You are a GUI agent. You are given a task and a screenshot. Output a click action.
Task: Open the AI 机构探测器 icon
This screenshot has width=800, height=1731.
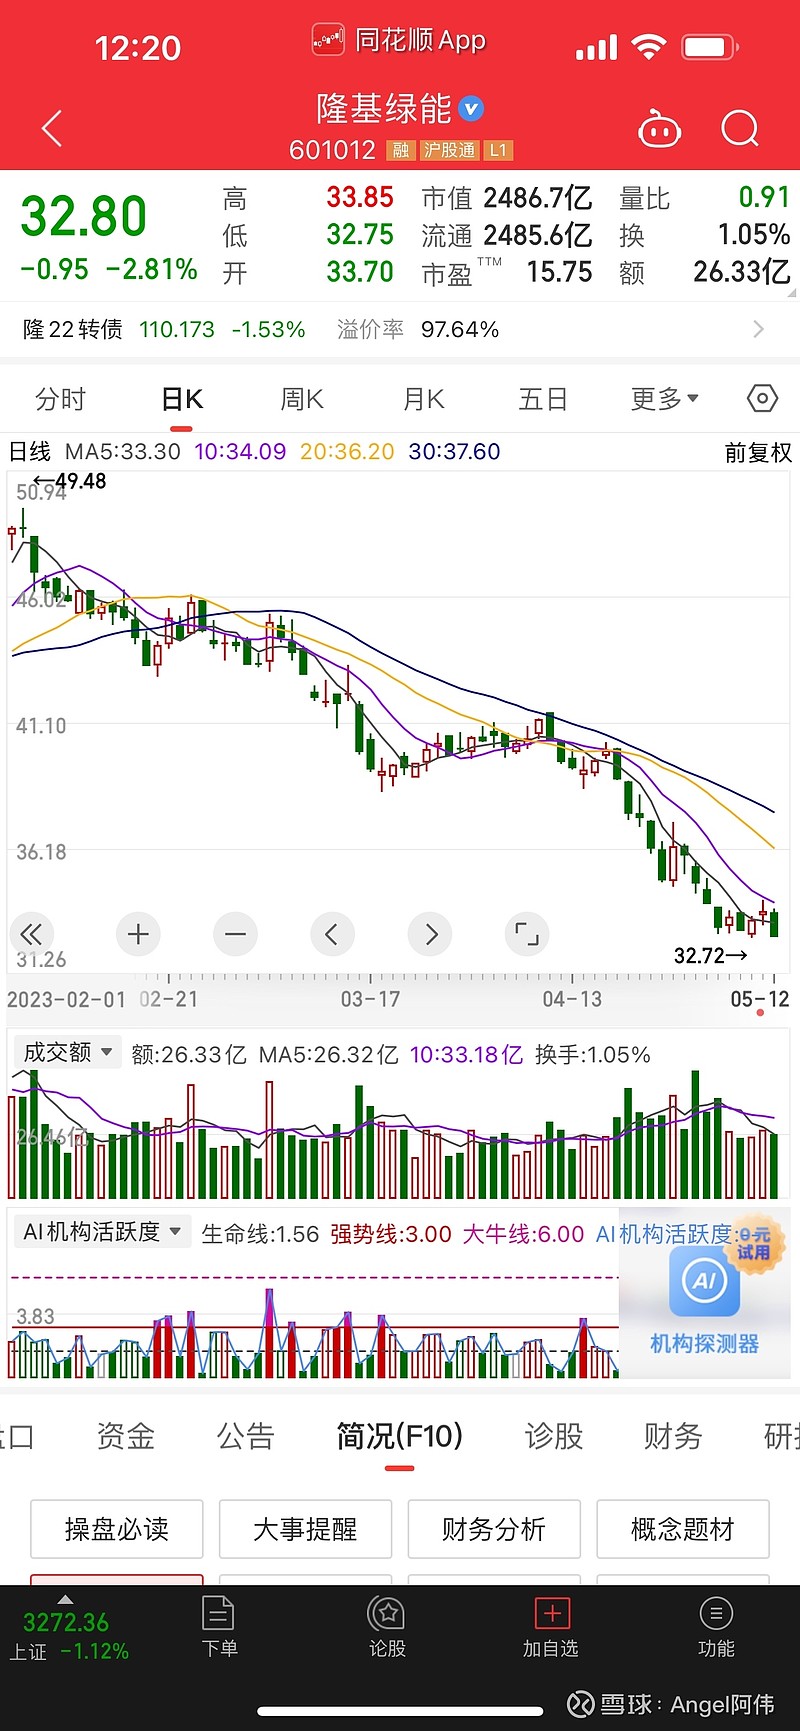(704, 1281)
